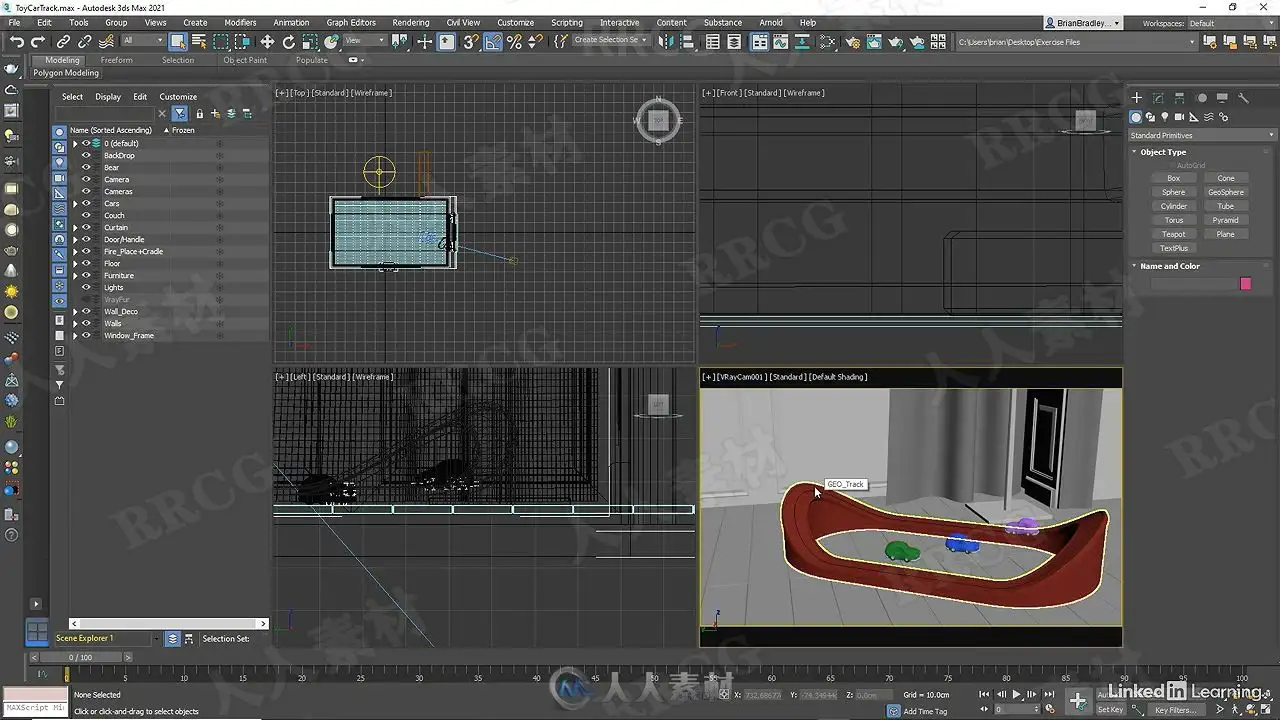Open the Rendering menu
Image resolution: width=1280 pixels, height=720 pixels.
(x=410, y=22)
